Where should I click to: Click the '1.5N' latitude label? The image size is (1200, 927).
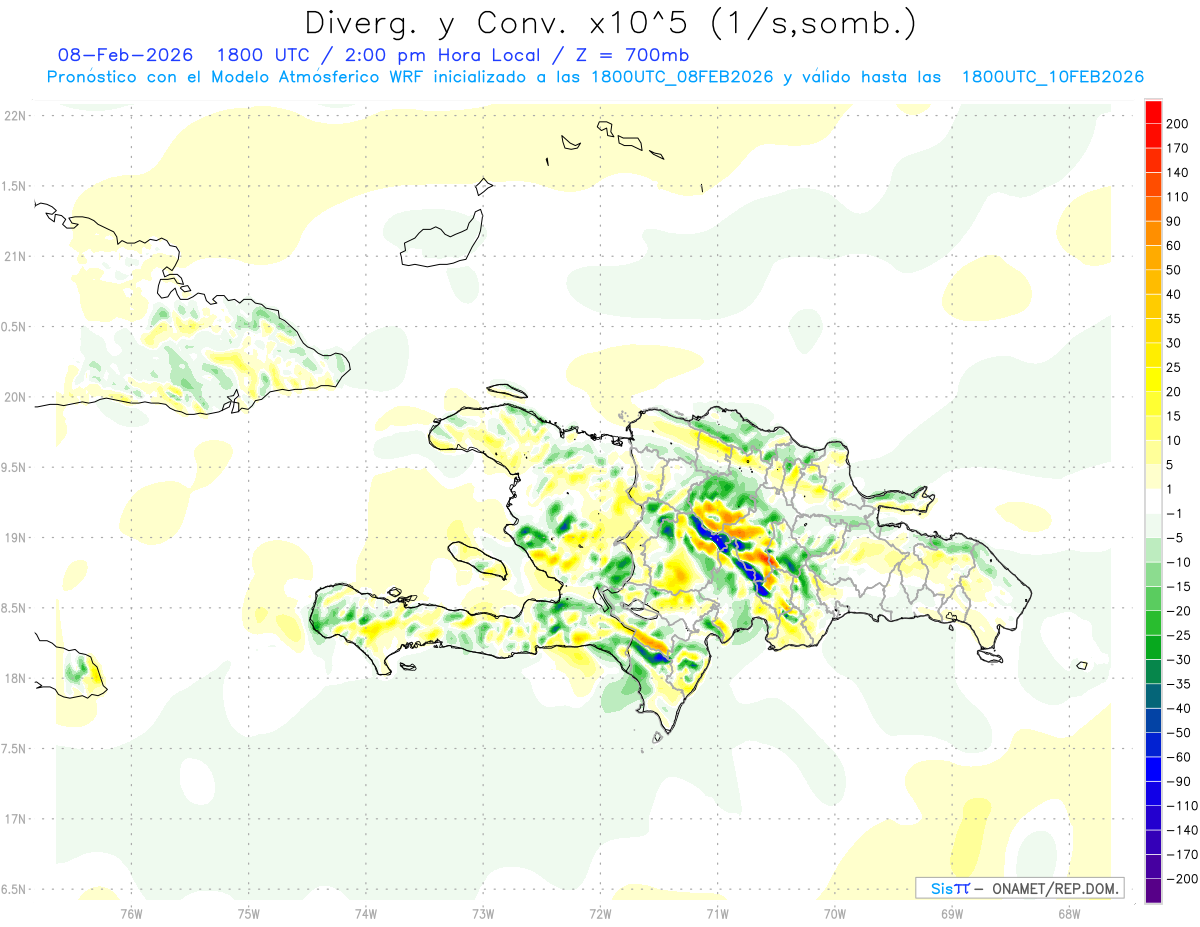pyautogui.click(x=14, y=186)
